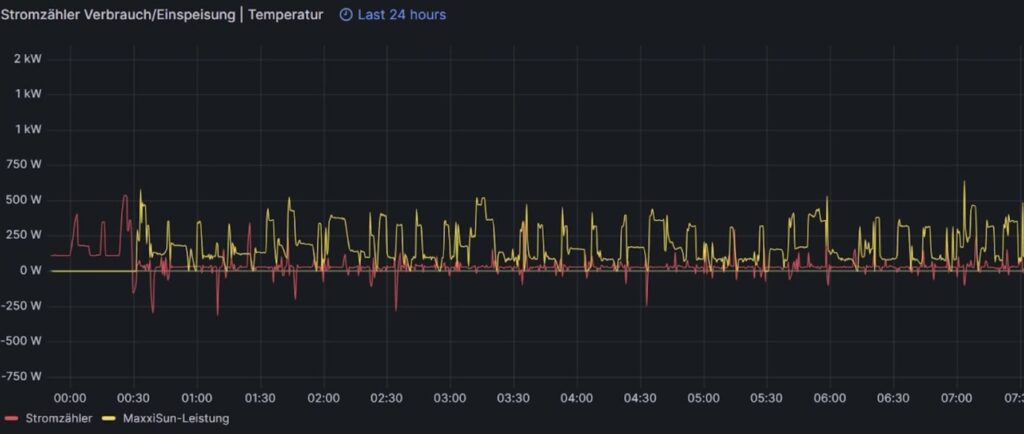Click the '2 kW' y-axis label
Screen dimensions: 1024x434
[x=28, y=59]
